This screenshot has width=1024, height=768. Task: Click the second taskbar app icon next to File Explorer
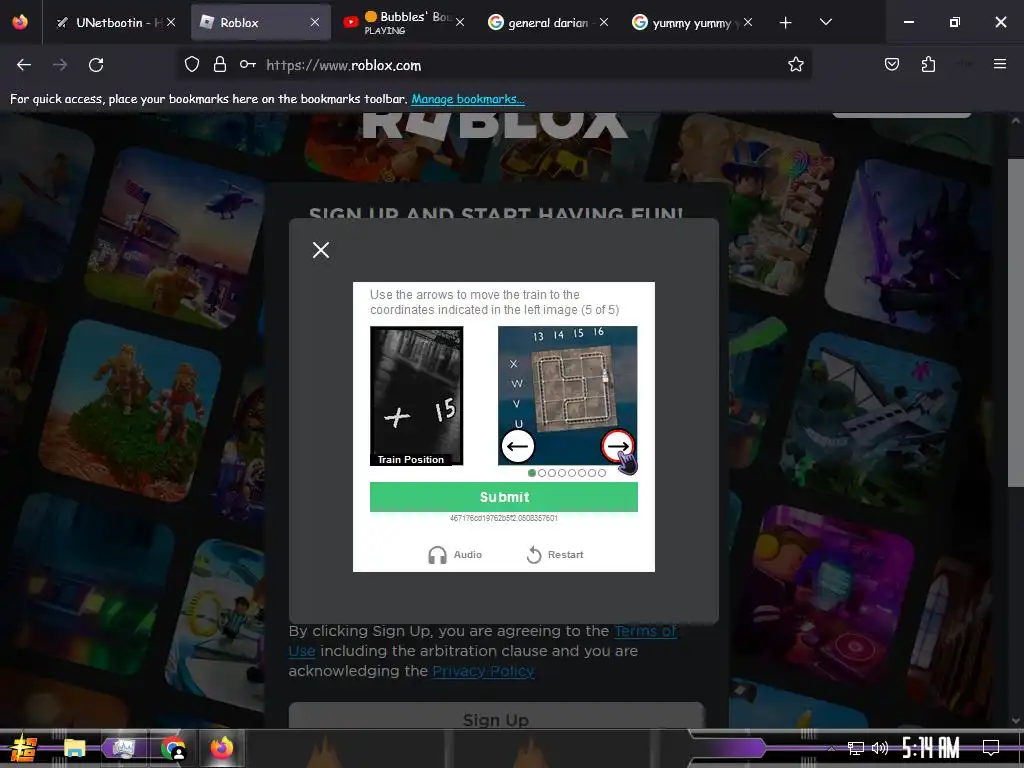coord(124,748)
